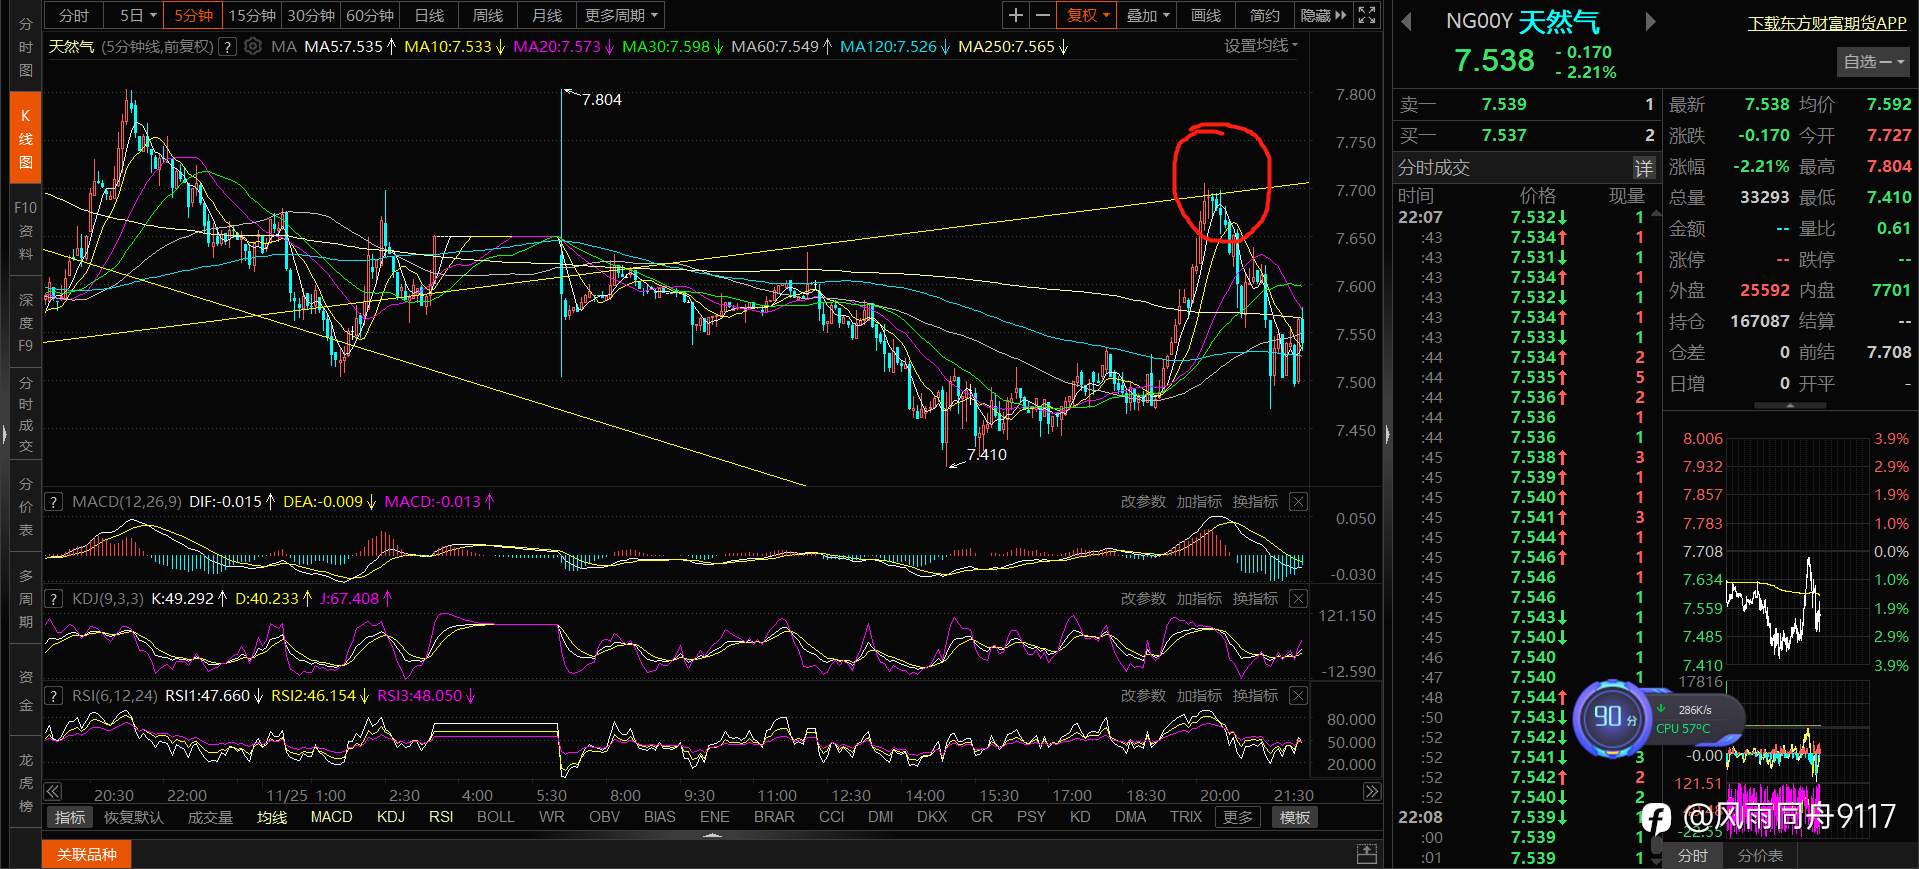The width and height of the screenshot is (1919, 869).
Task: Click 画线 drawing tool button
Action: point(1206,15)
